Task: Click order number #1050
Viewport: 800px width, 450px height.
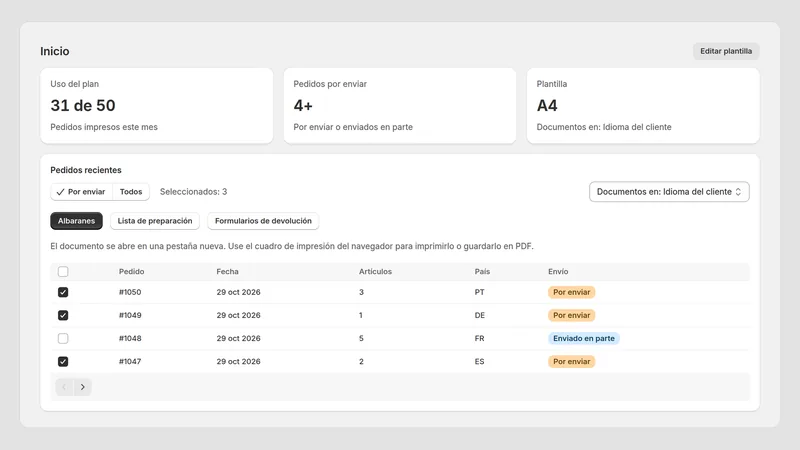Action: (x=130, y=292)
